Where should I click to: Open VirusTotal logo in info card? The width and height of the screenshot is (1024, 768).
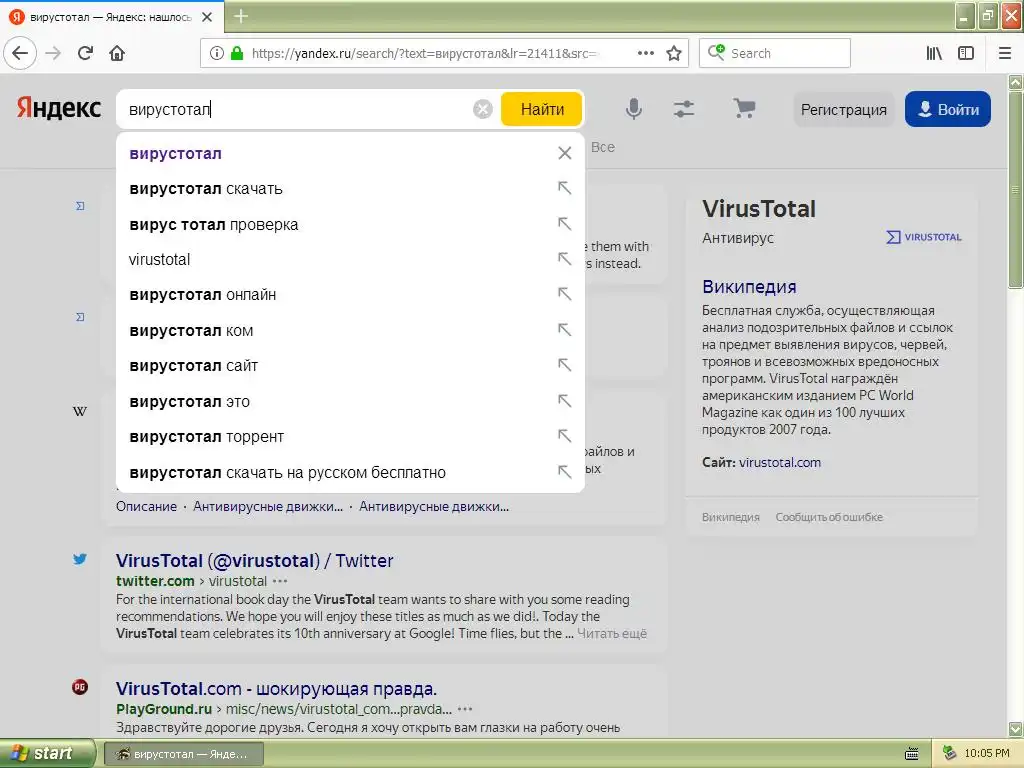(x=924, y=237)
